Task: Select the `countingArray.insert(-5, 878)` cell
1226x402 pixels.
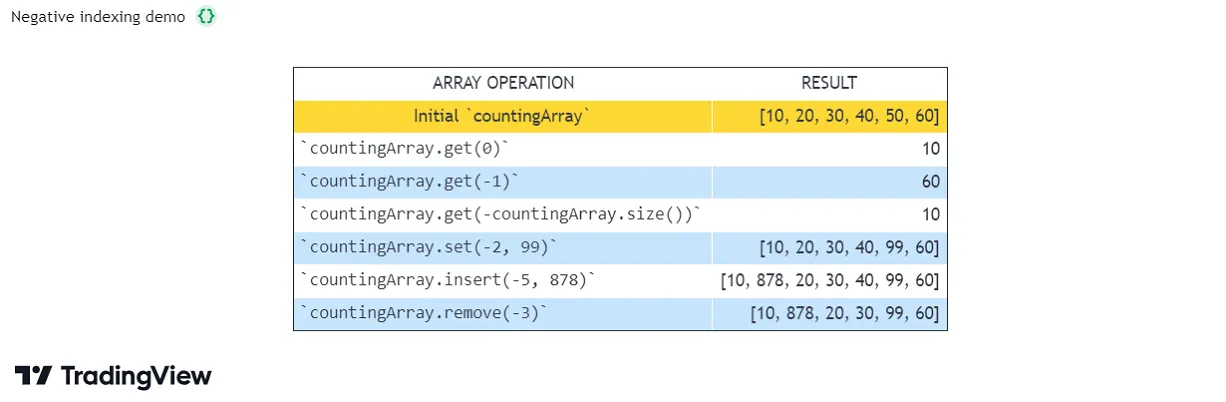Action: click(448, 281)
